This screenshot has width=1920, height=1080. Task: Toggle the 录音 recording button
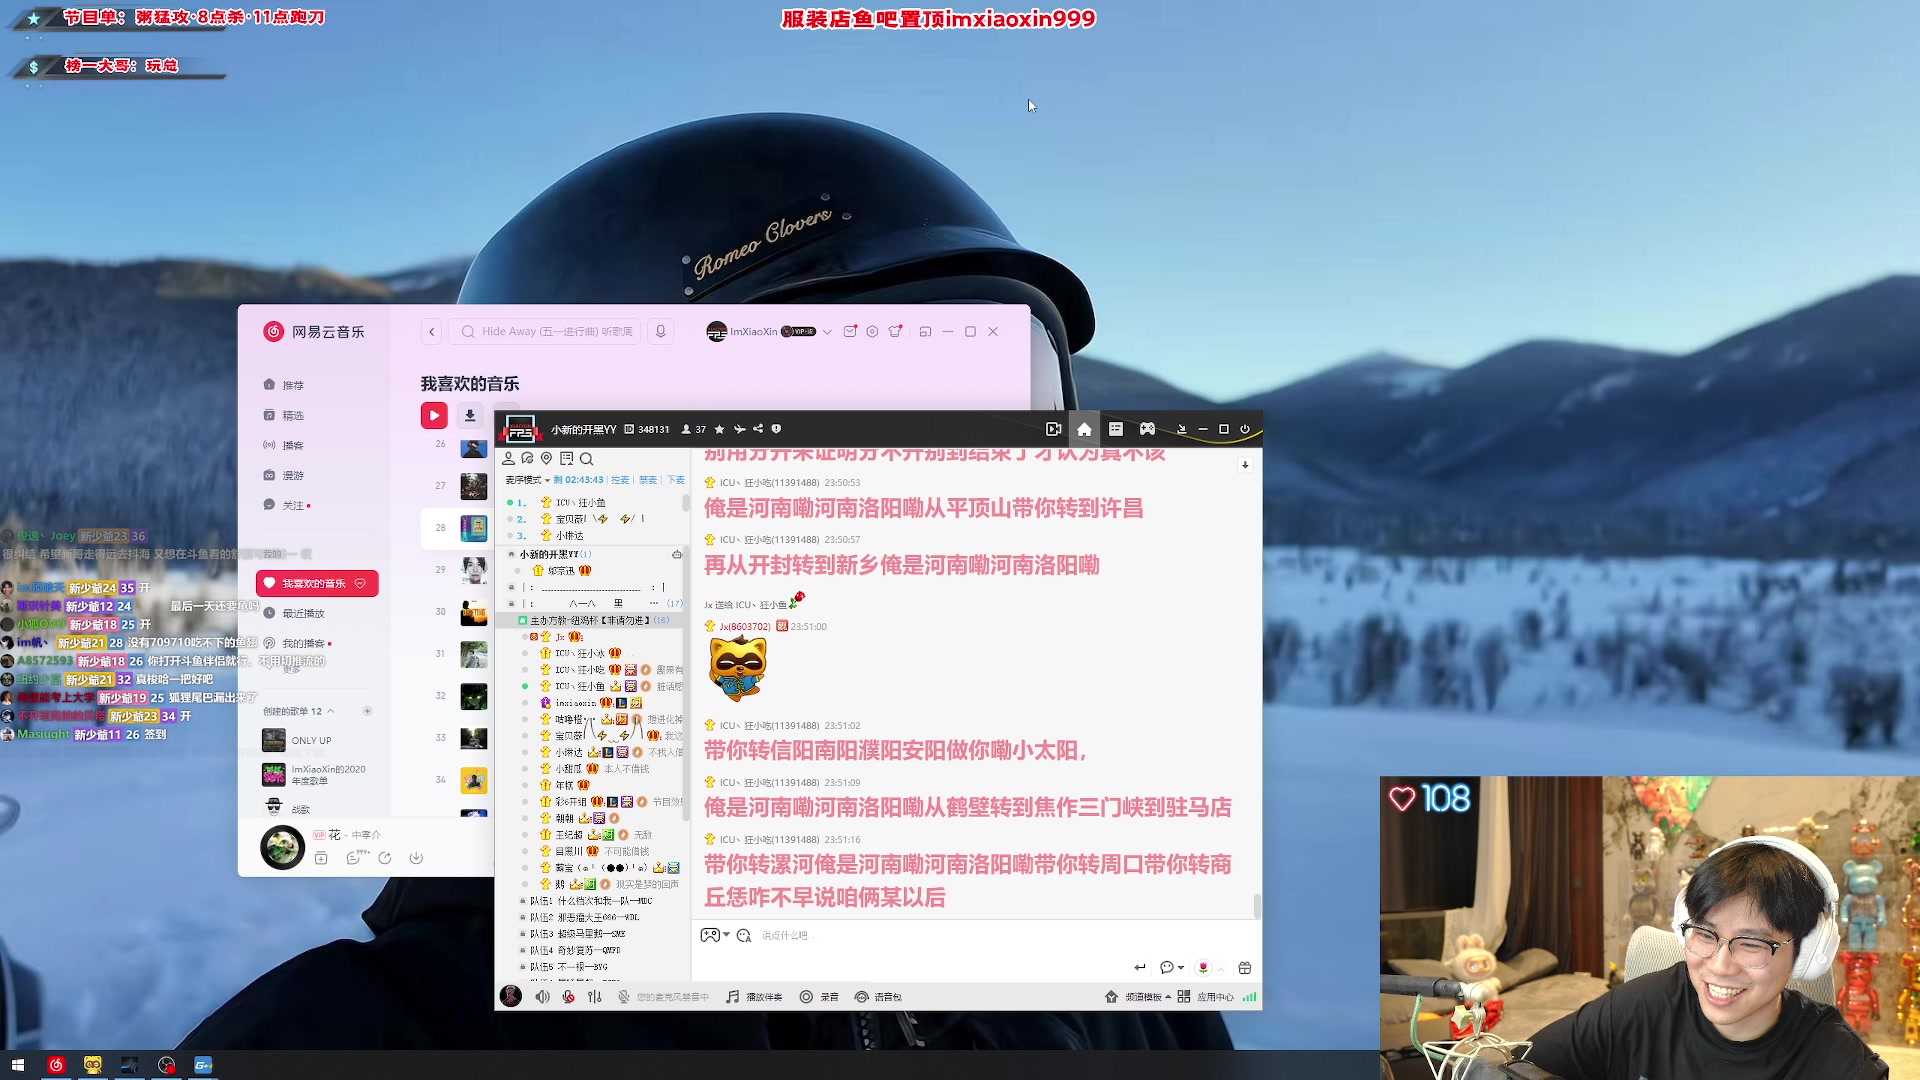pos(819,997)
